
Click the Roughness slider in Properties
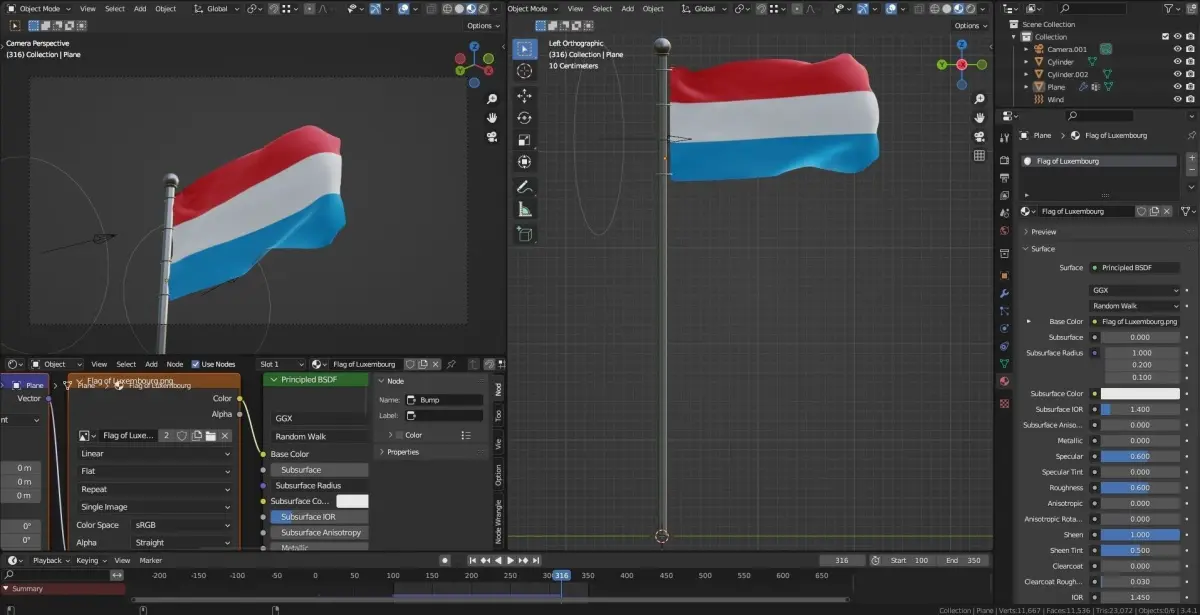pos(1140,488)
